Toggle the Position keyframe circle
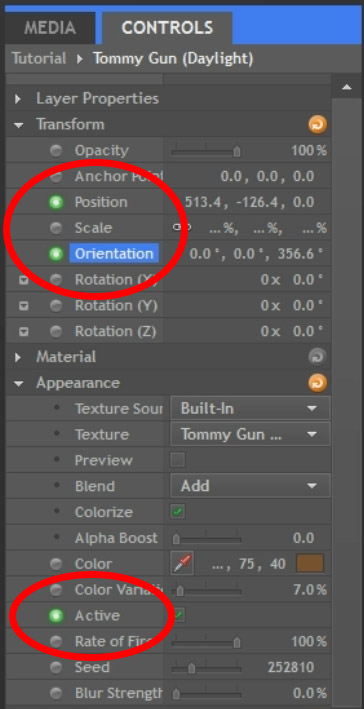Image resolution: width=364 pixels, height=709 pixels. click(56, 202)
